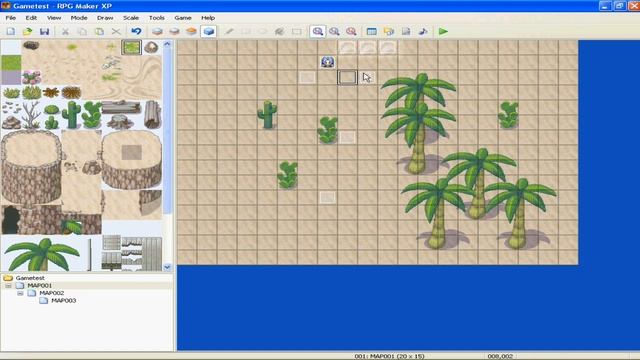Choose the Select region tool

297,31
